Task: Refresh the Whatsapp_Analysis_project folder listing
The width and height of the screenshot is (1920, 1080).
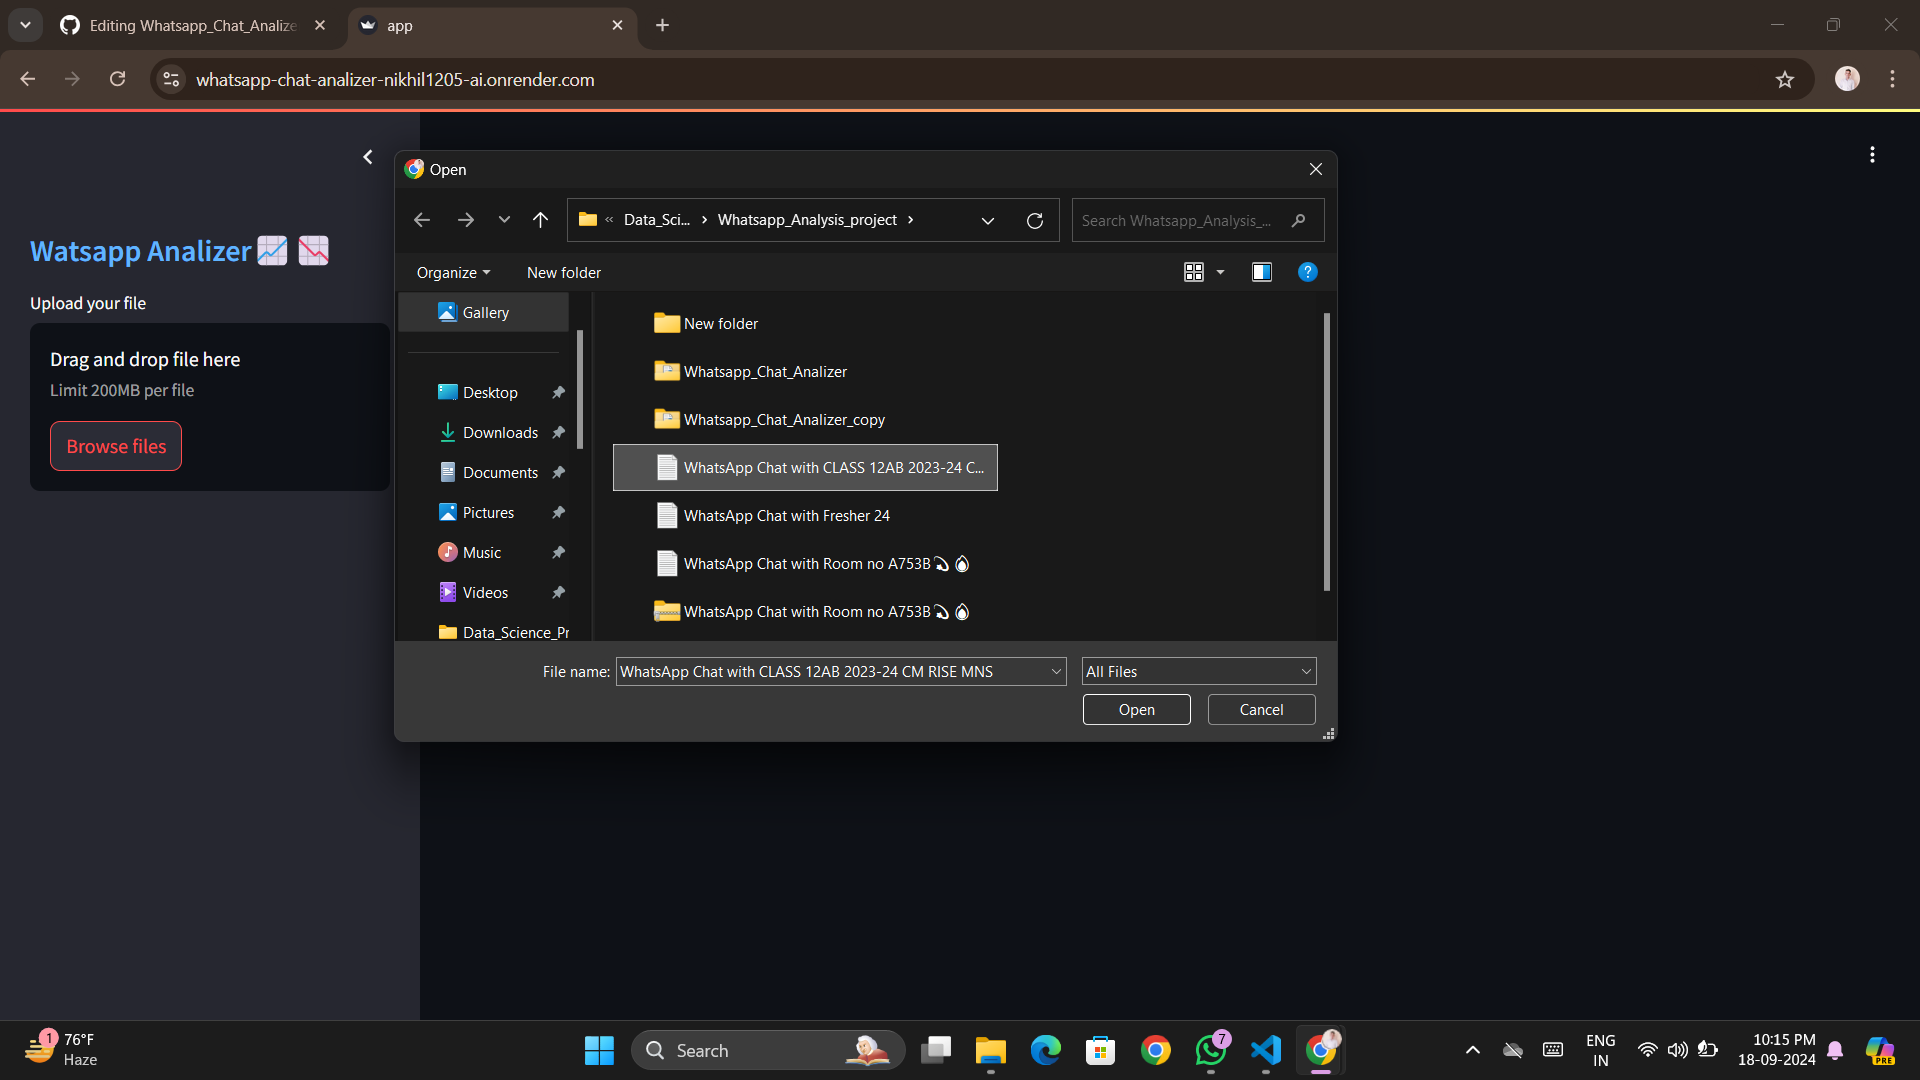Action: pos(1035,220)
